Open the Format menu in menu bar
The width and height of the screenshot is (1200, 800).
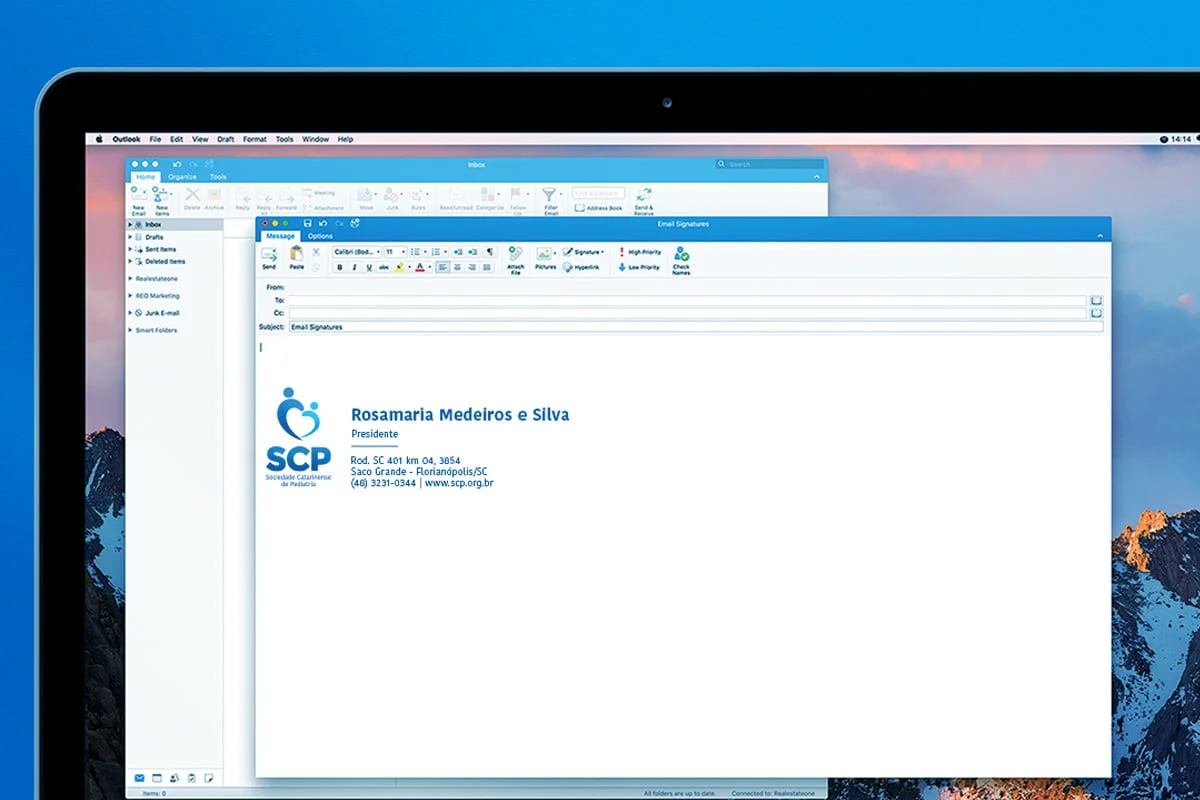coord(255,139)
